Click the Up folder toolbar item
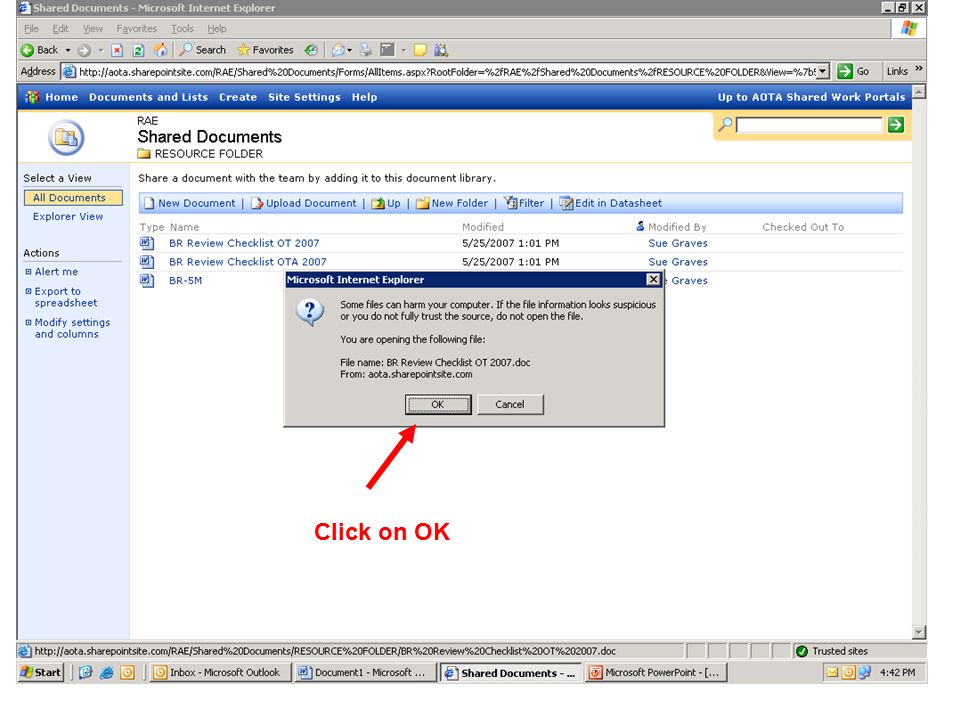 (x=386, y=203)
